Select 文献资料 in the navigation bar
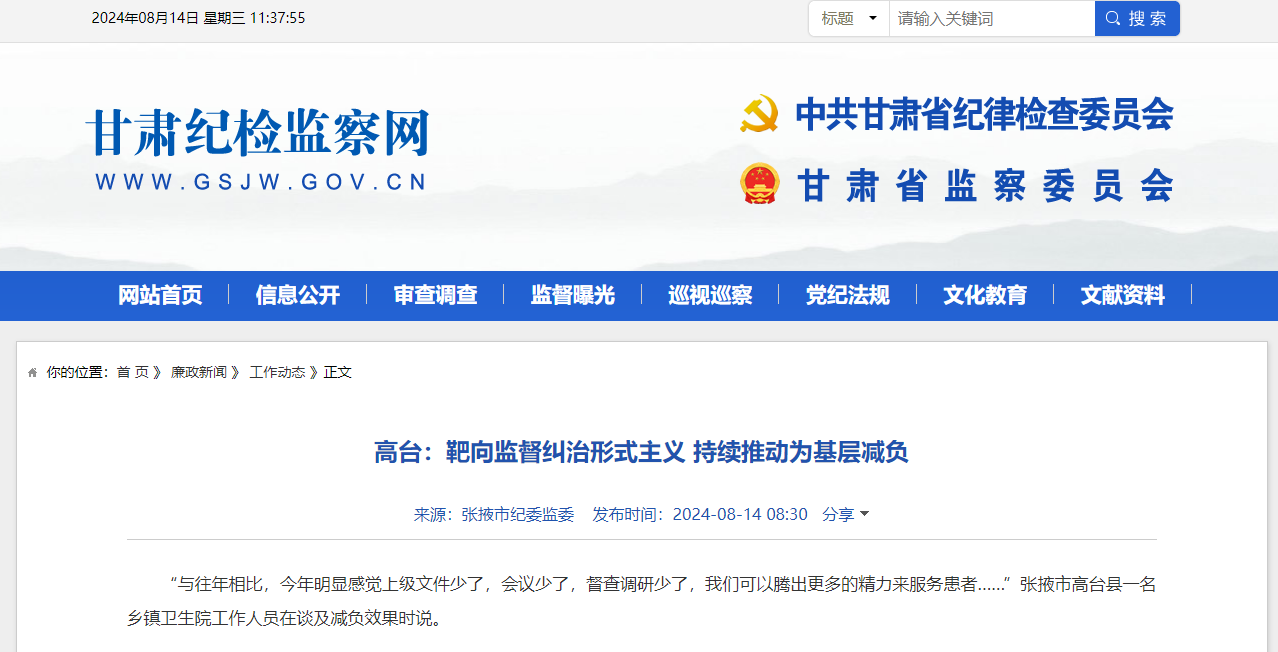1278x652 pixels. click(1122, 295)
